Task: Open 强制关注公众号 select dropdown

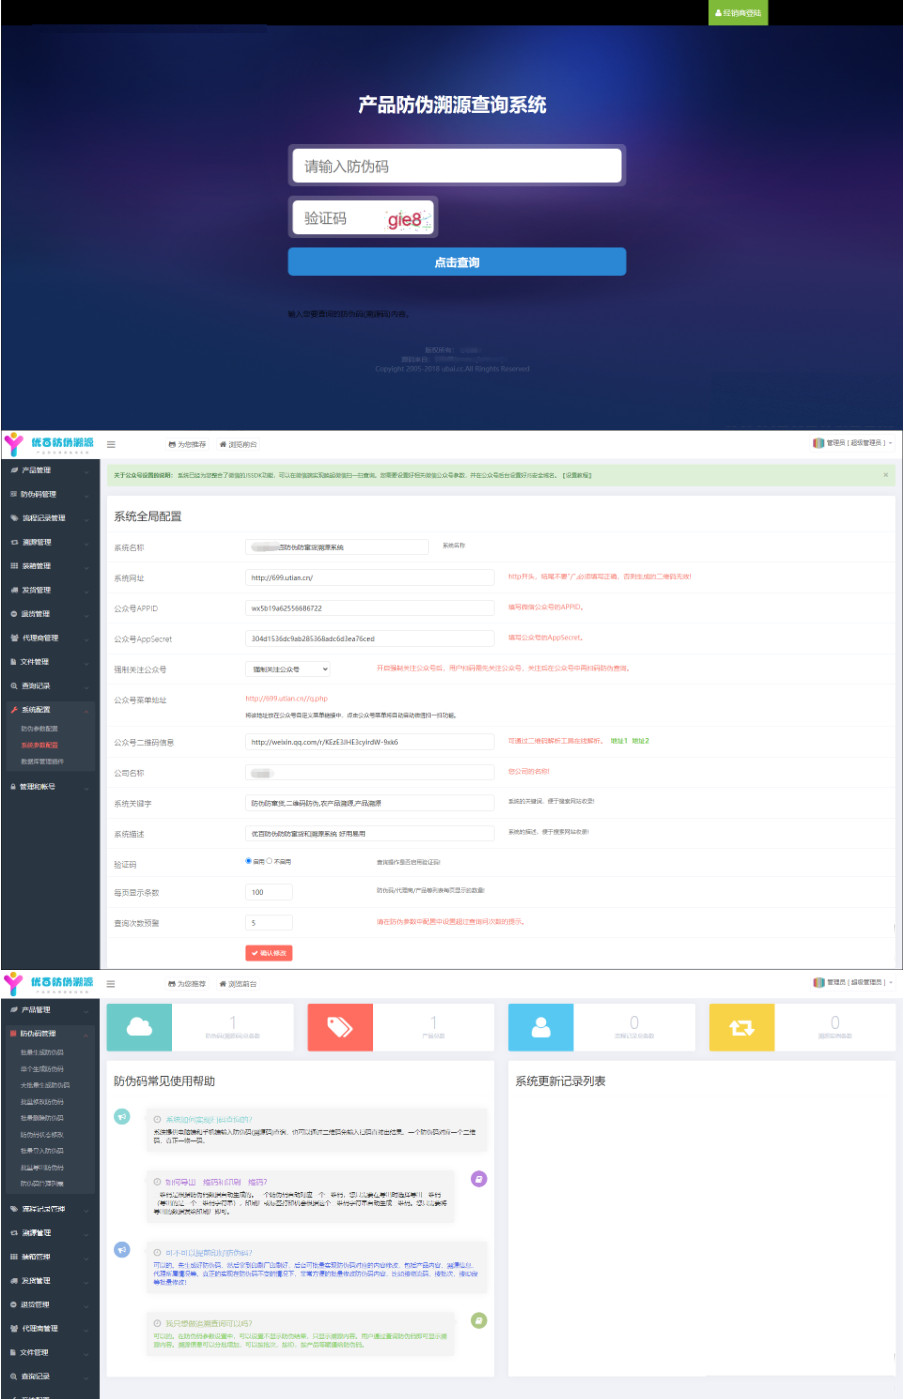Action: tap(288, 669)
